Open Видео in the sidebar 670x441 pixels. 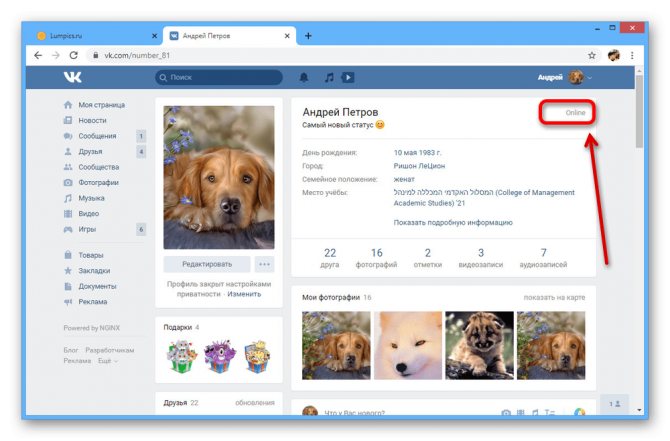point(88,214)
